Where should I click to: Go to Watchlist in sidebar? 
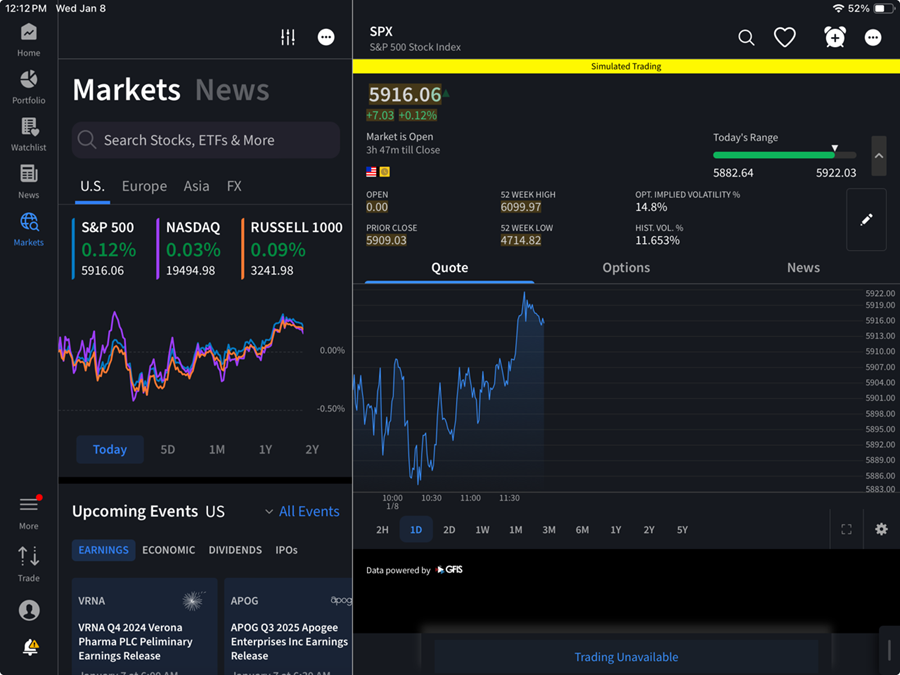click(29, 135)
